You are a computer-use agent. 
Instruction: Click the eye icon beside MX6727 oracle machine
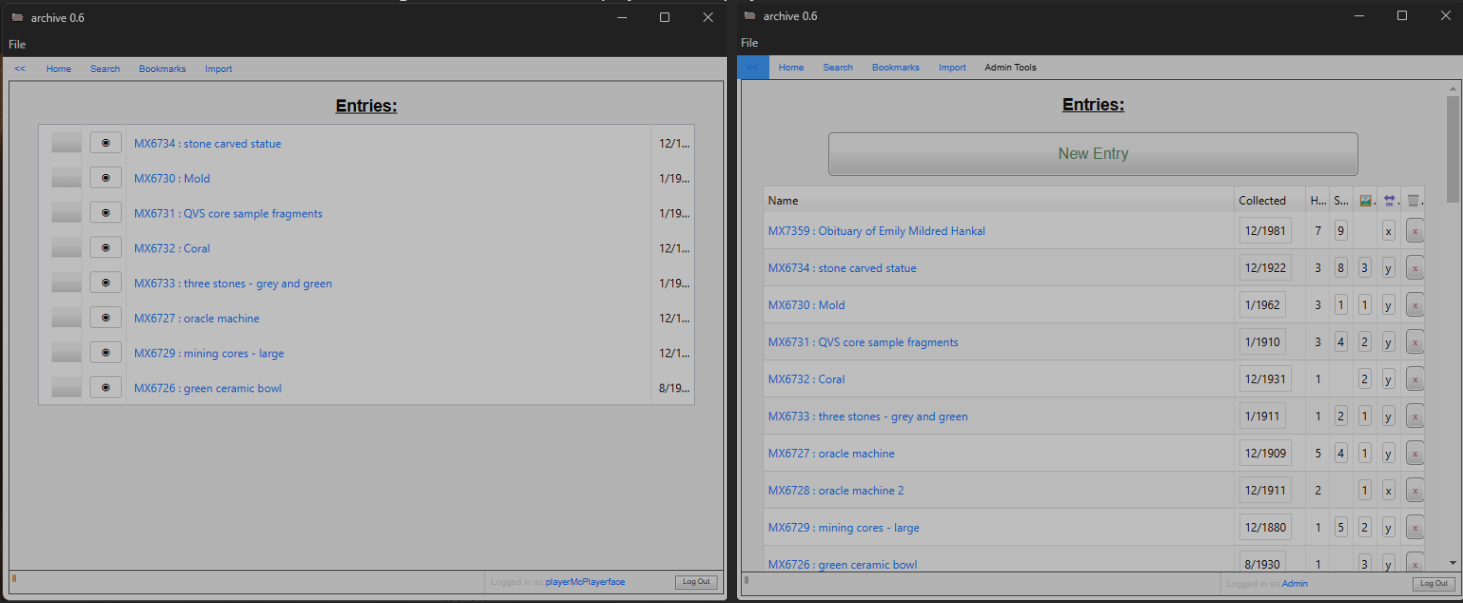click(x=105, y=317)
